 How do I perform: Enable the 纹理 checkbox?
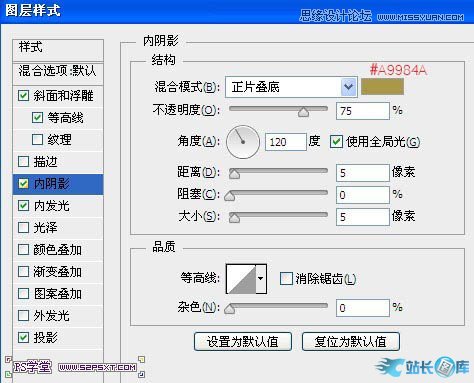click(x=37, y=139)
